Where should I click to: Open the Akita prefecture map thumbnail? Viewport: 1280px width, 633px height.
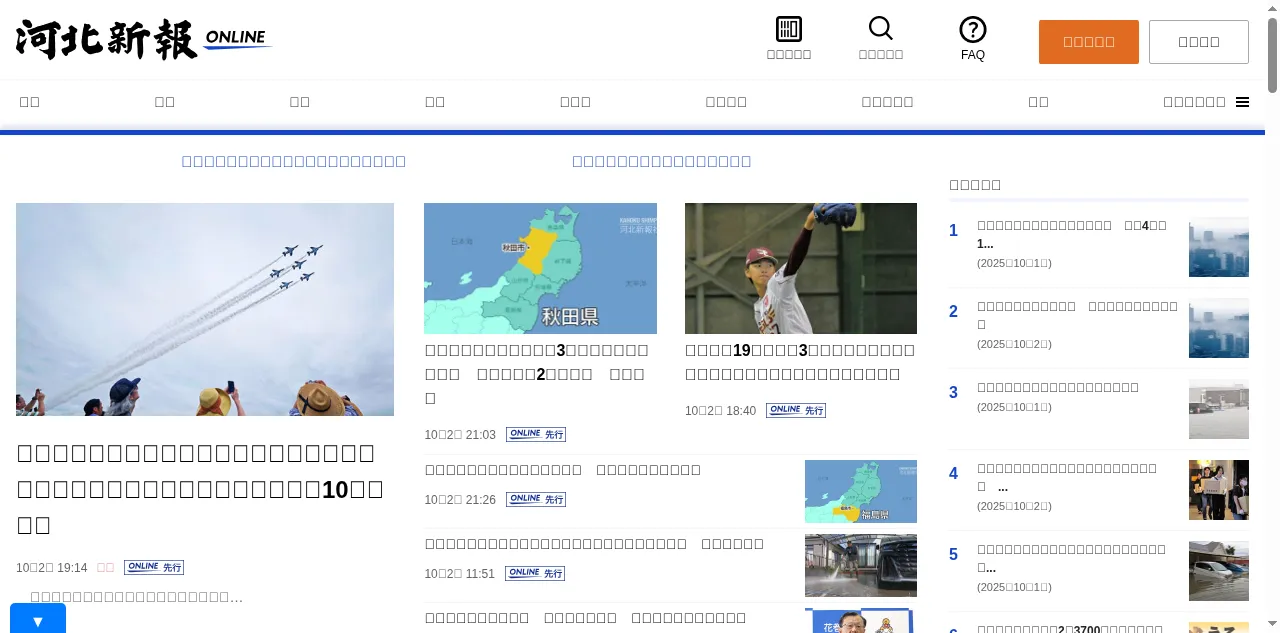pyautogui.click(x=540, y=268)
